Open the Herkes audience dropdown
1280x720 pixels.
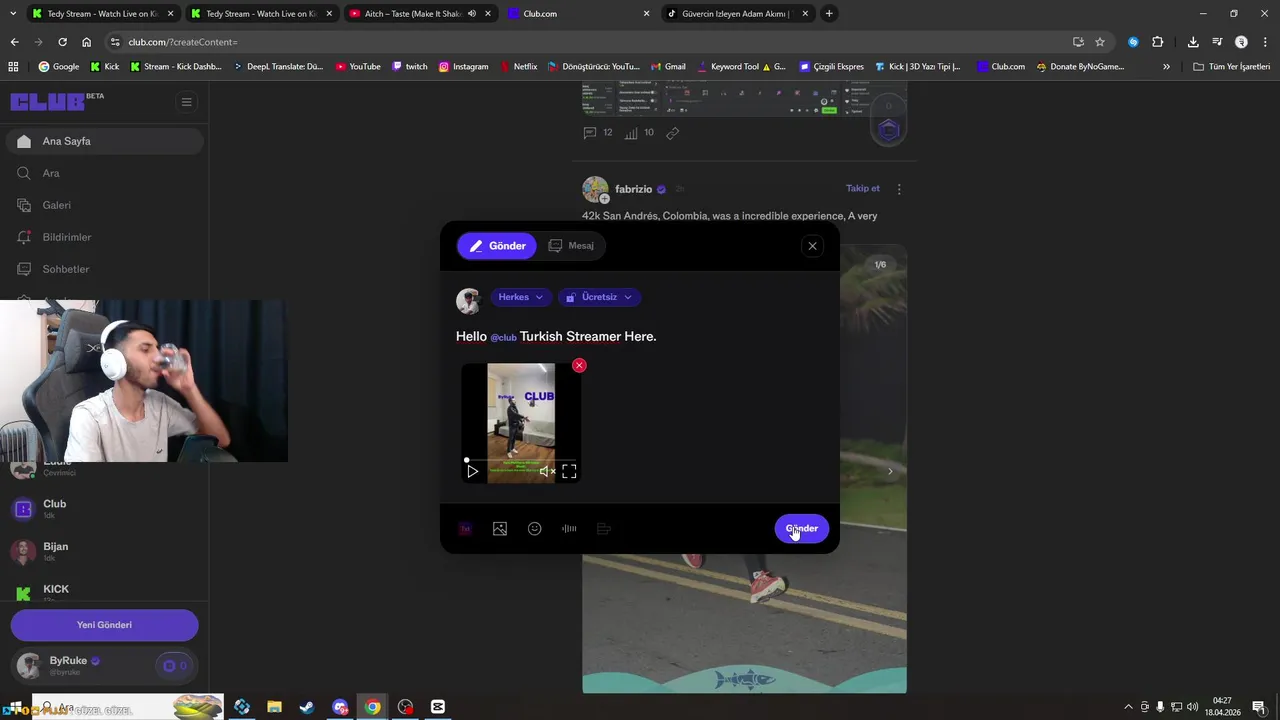(520, 297)
